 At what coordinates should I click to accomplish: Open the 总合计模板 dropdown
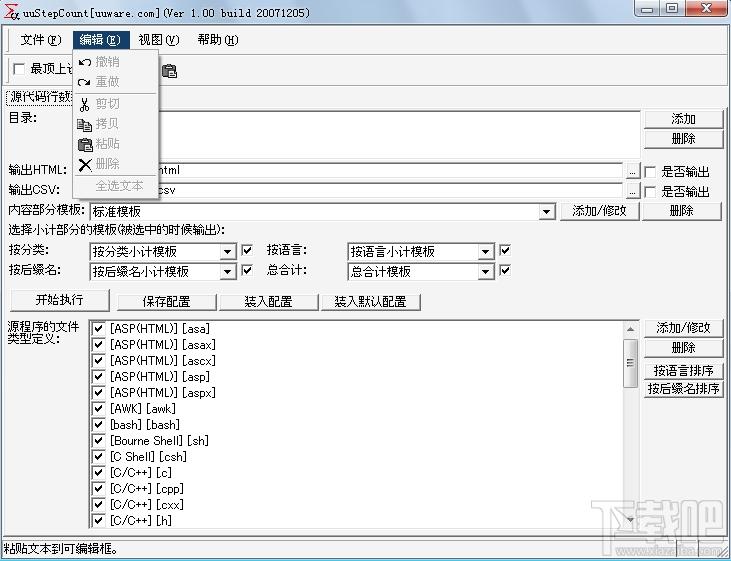(485, 271)
